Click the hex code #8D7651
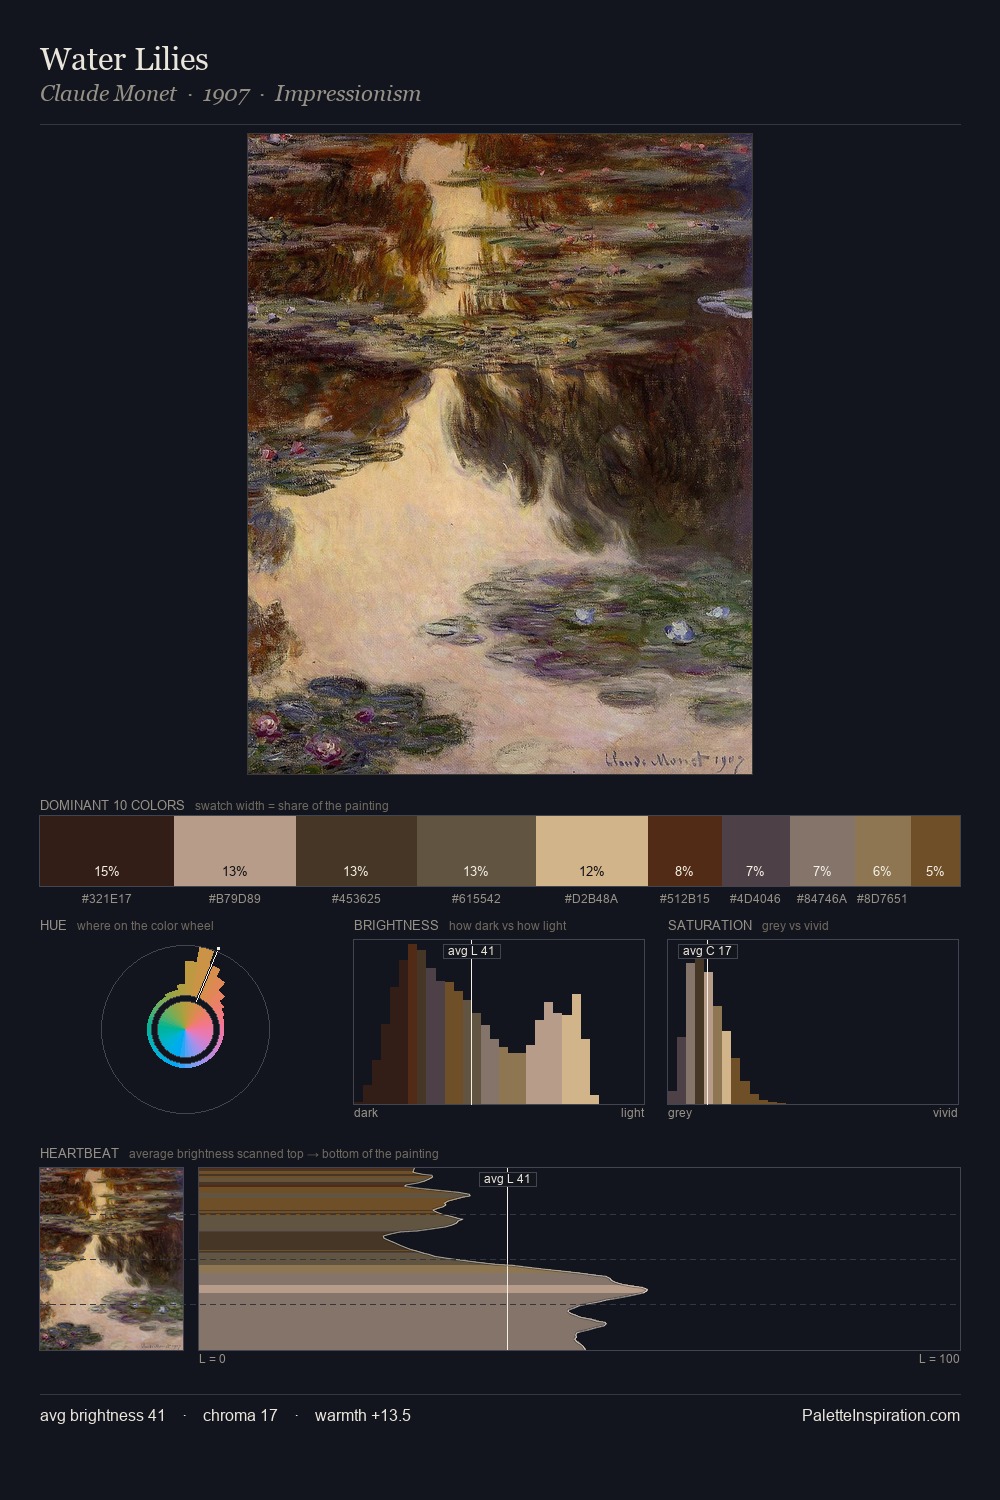 883,899
